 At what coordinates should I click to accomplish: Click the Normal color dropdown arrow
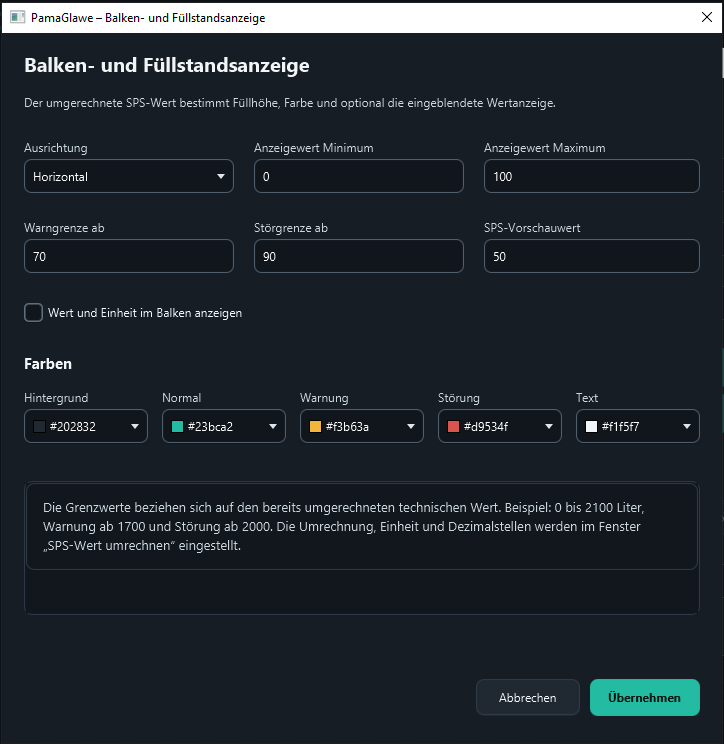click(273, 427)
